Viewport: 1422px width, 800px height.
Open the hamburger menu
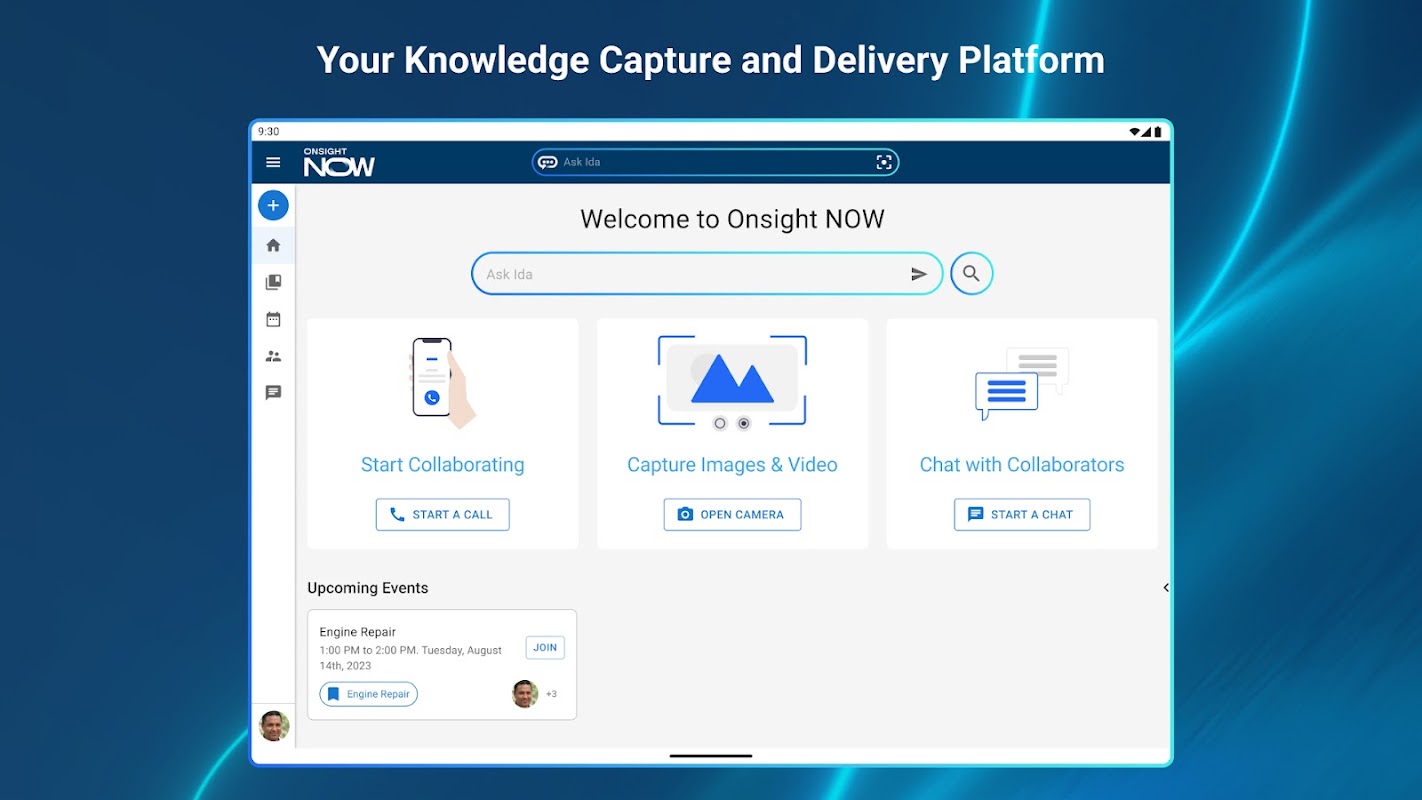click(273, 162)
